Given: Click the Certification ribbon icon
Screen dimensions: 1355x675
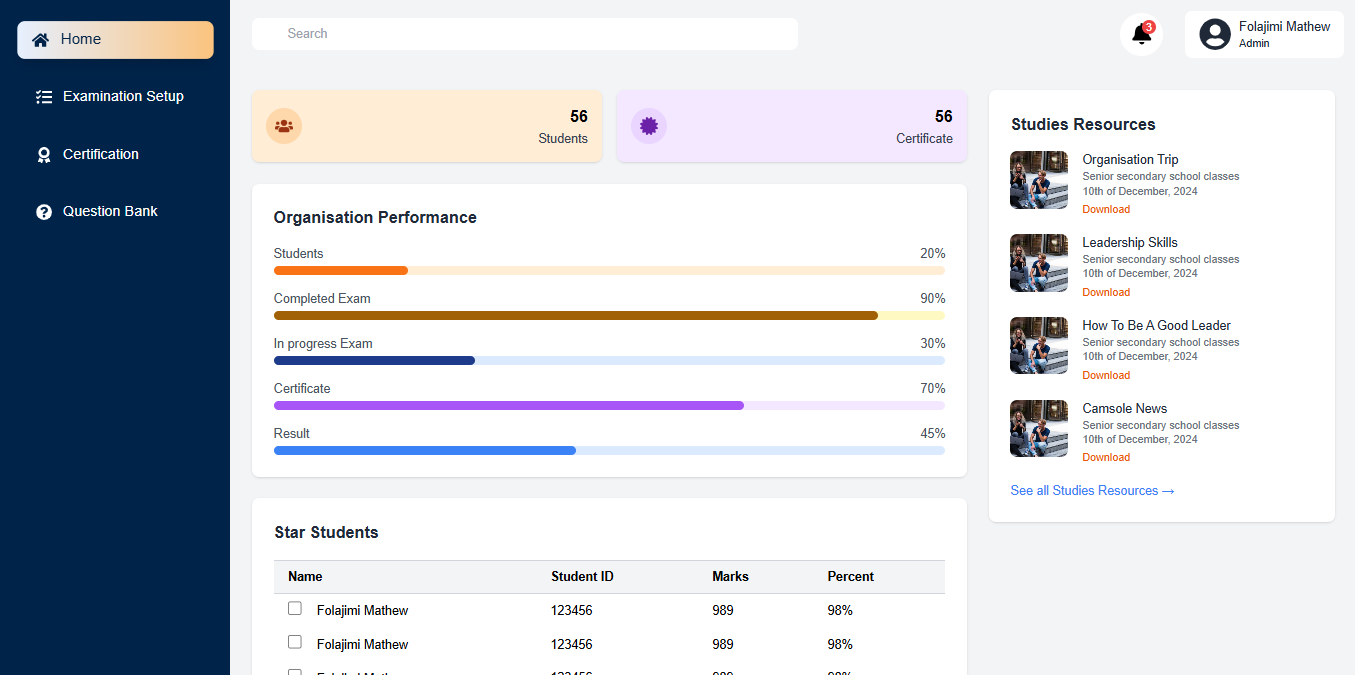Looking at the screenshot, I should pyautogui.click(x=44, y=155).
